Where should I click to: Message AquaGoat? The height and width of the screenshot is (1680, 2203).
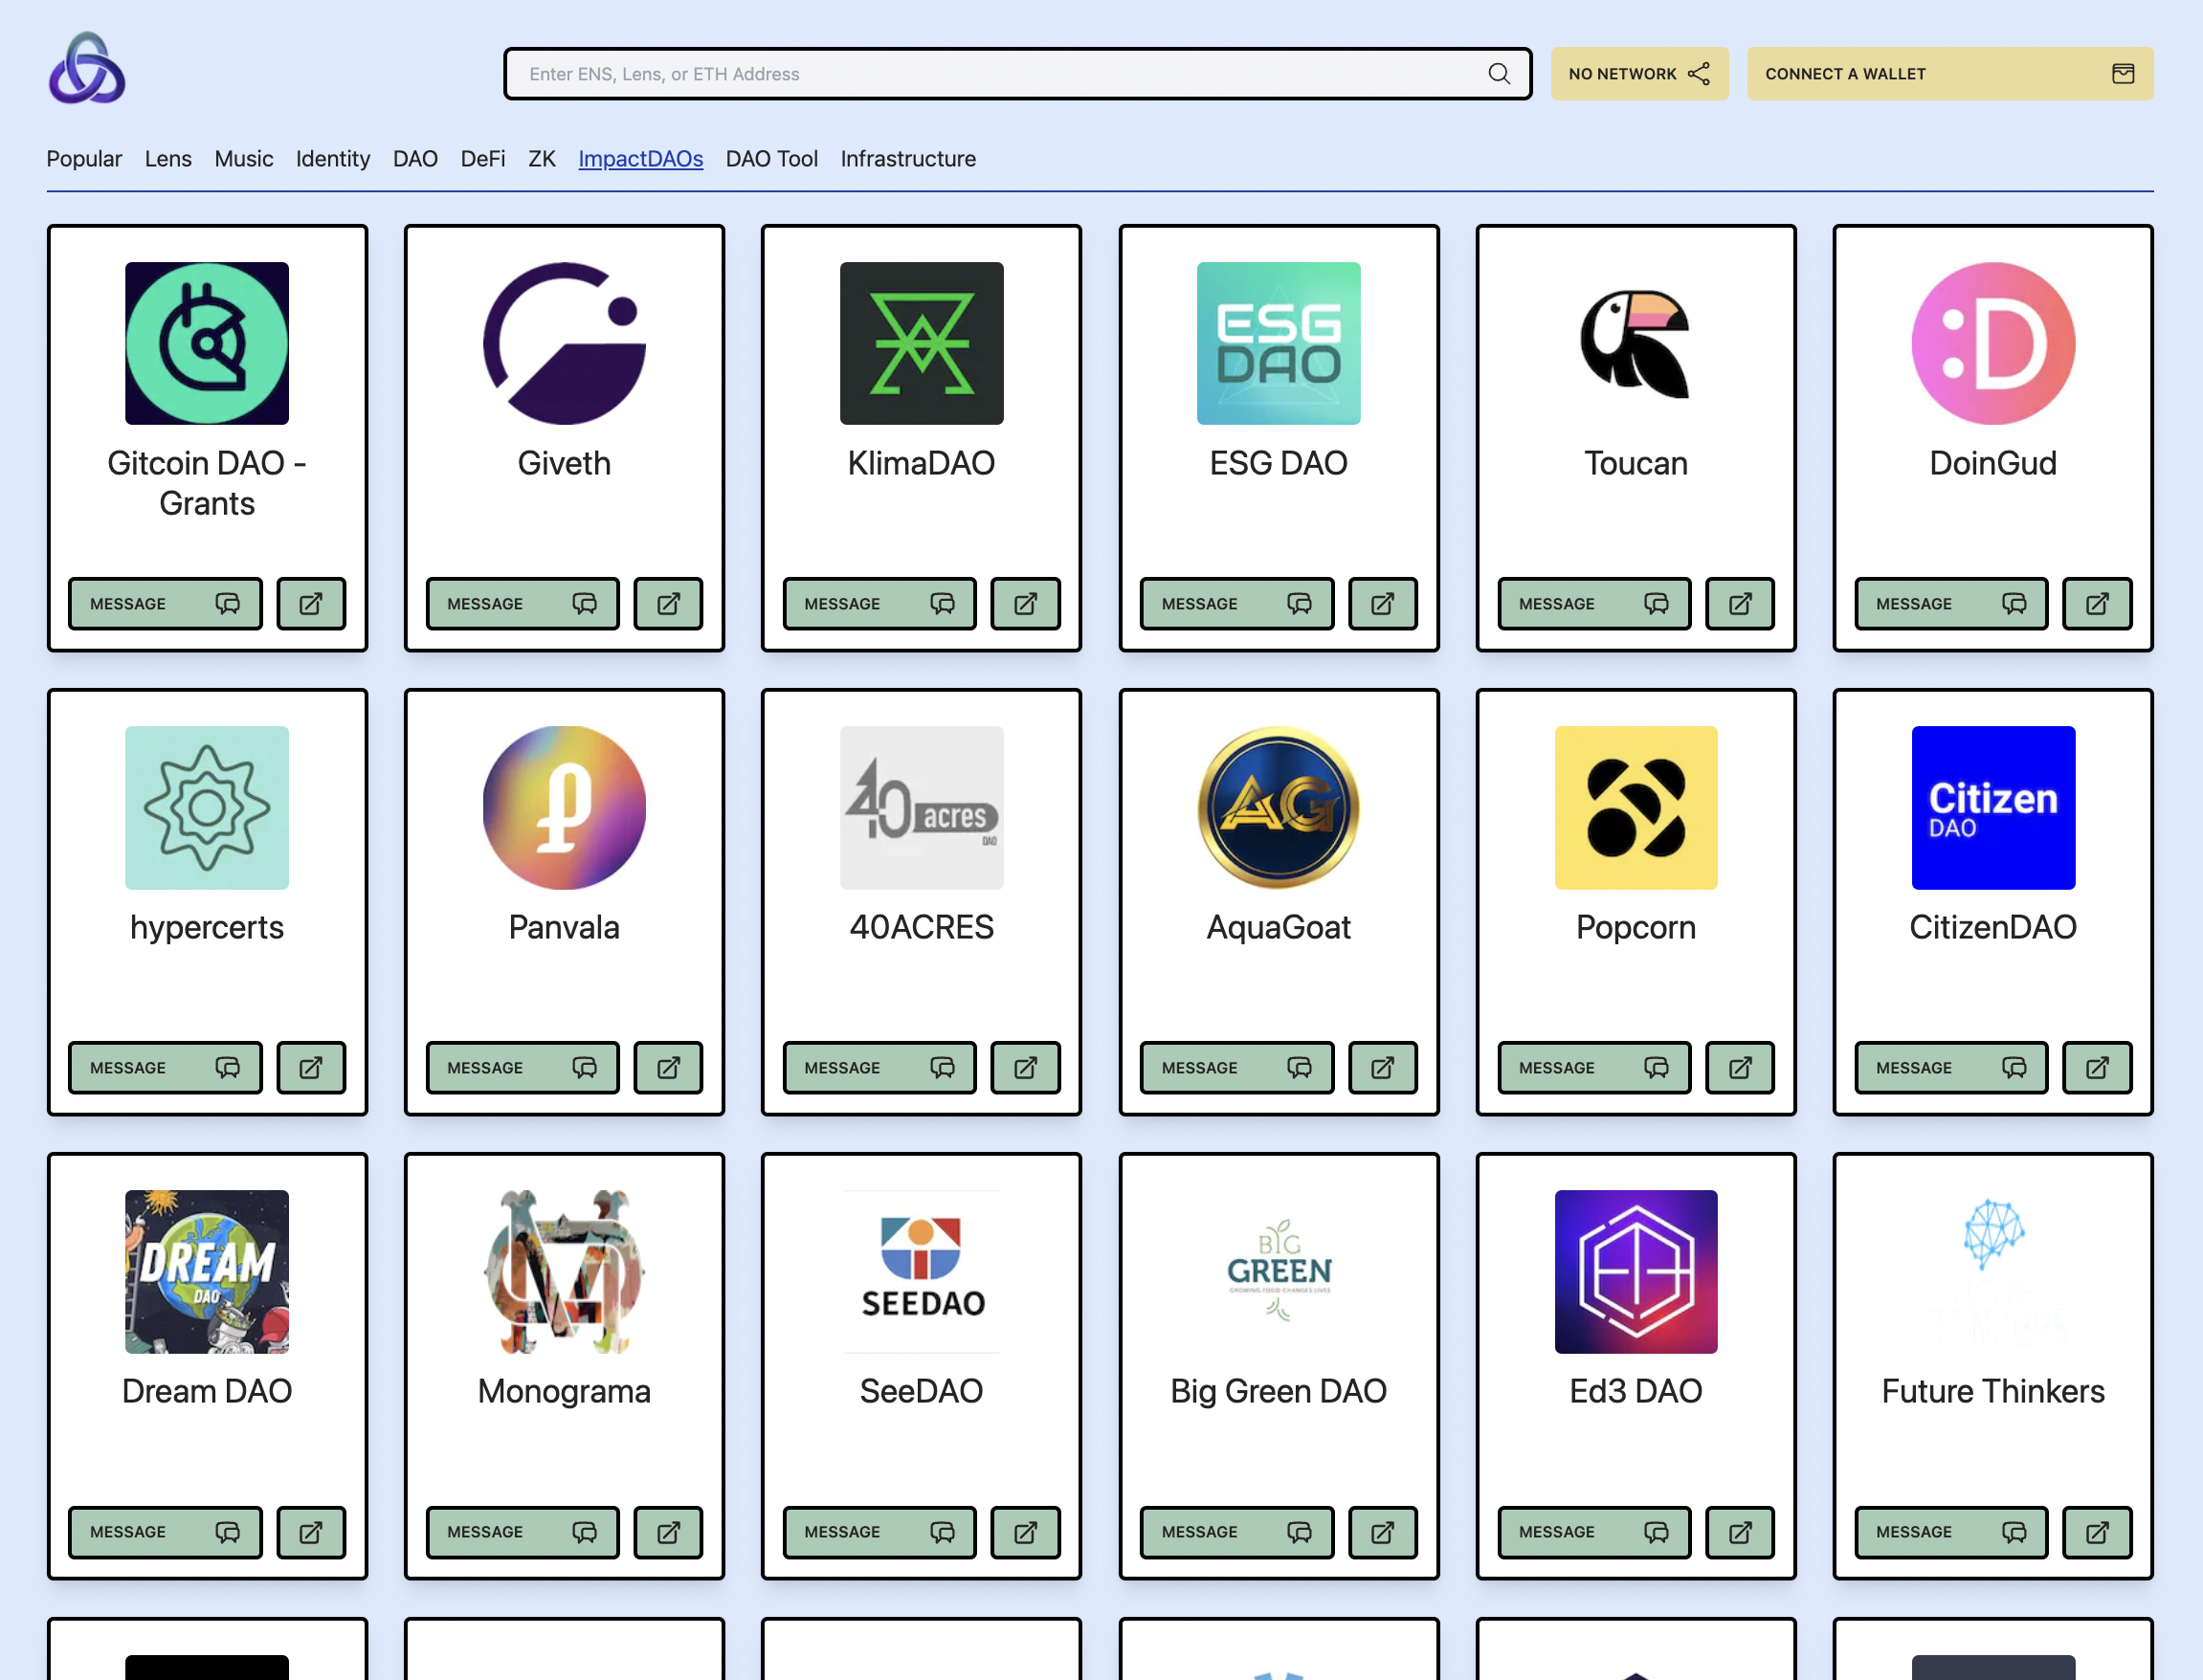point(1236,1067)
